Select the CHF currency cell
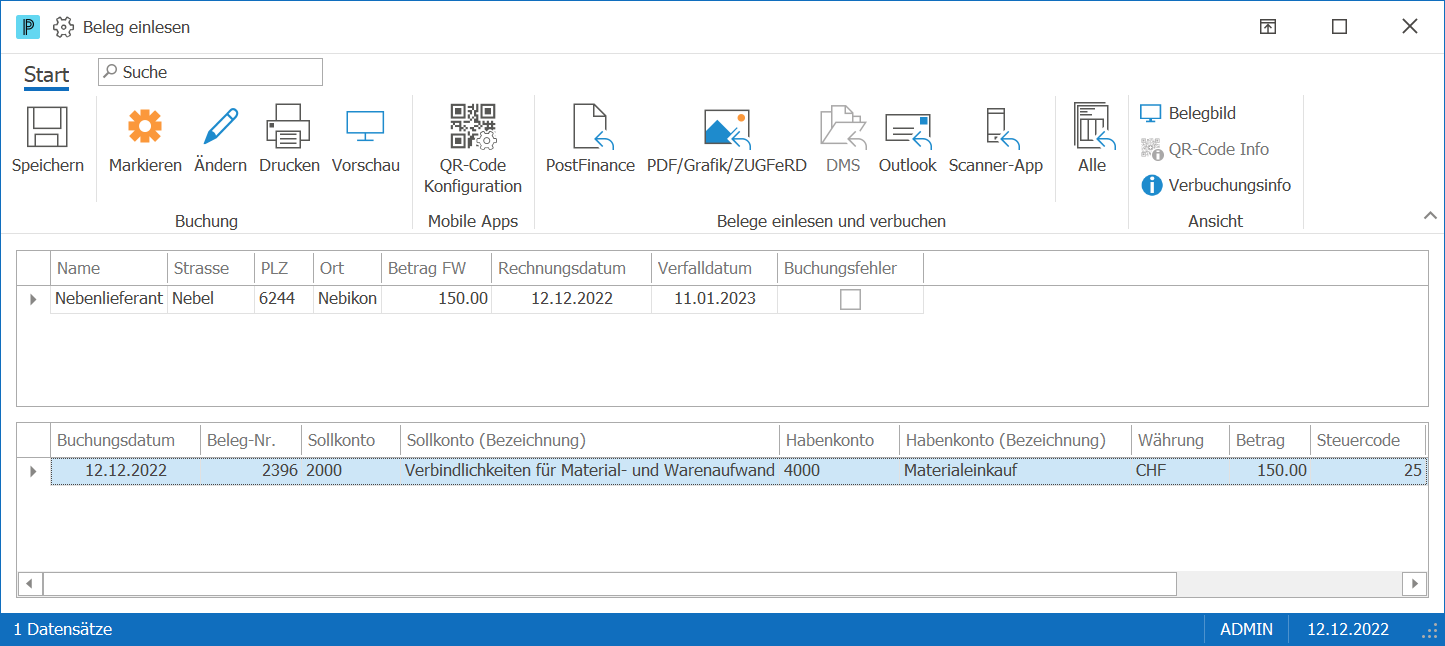The width and height of the screenshot is (1445, 646). point(1180,471)
